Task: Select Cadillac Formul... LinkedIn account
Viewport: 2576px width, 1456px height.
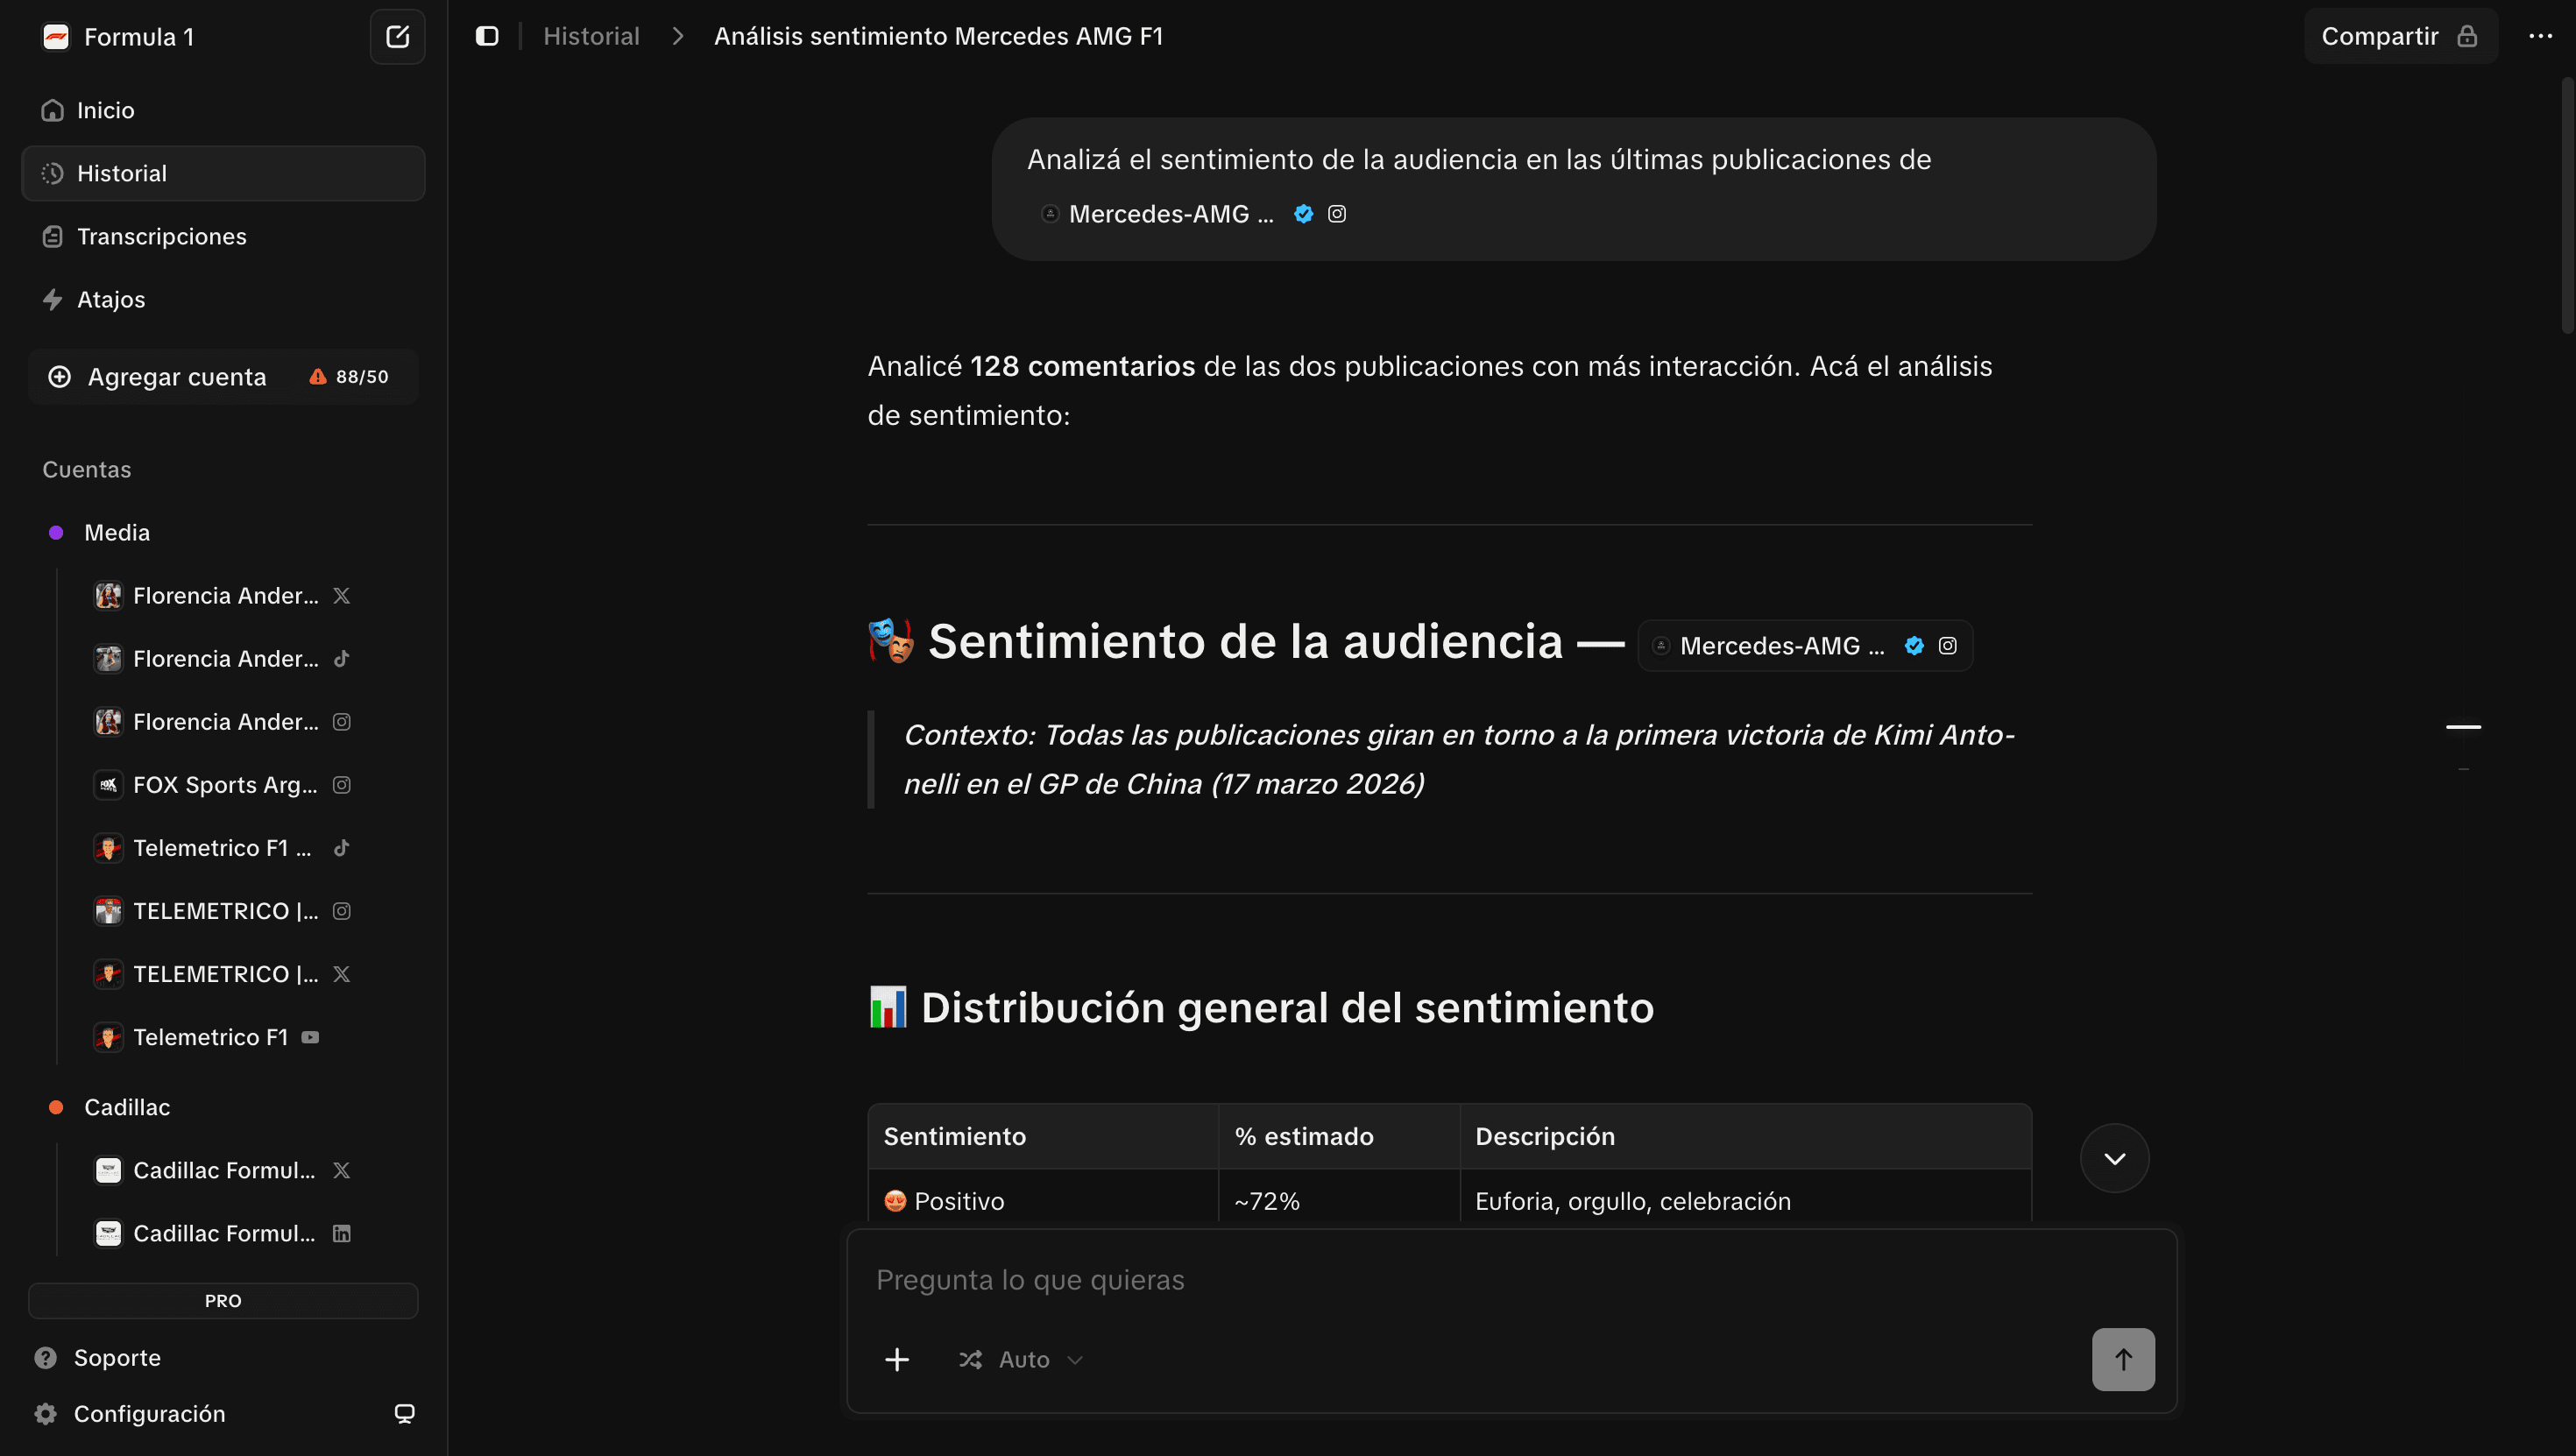Action: point(222,1233)
